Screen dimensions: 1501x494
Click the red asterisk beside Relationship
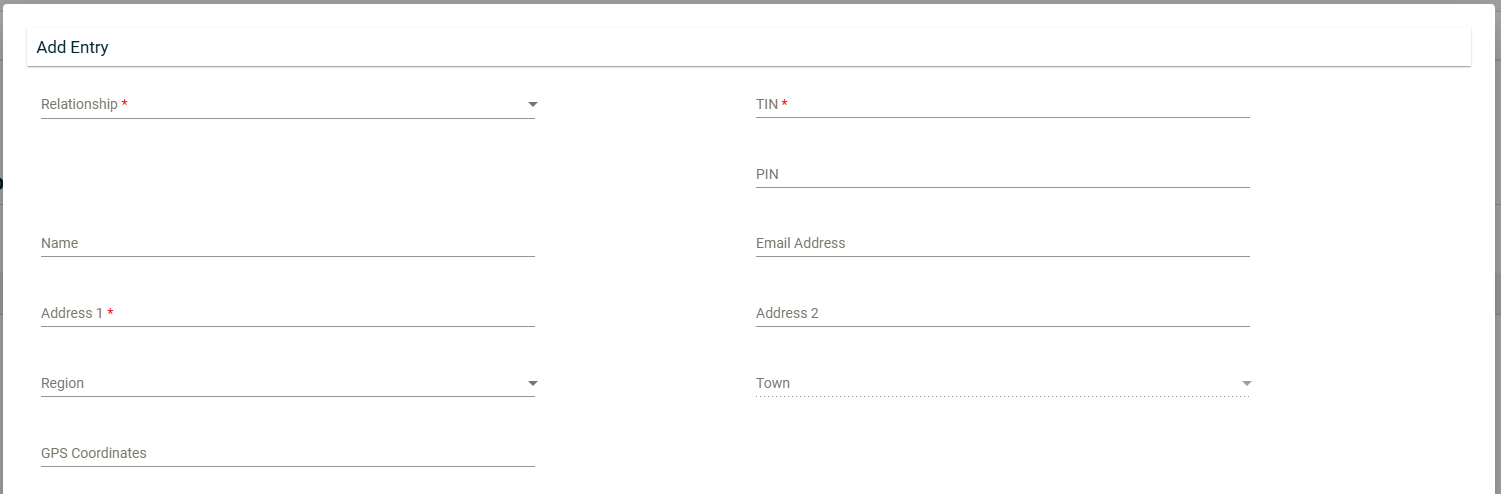coord(124,104)
